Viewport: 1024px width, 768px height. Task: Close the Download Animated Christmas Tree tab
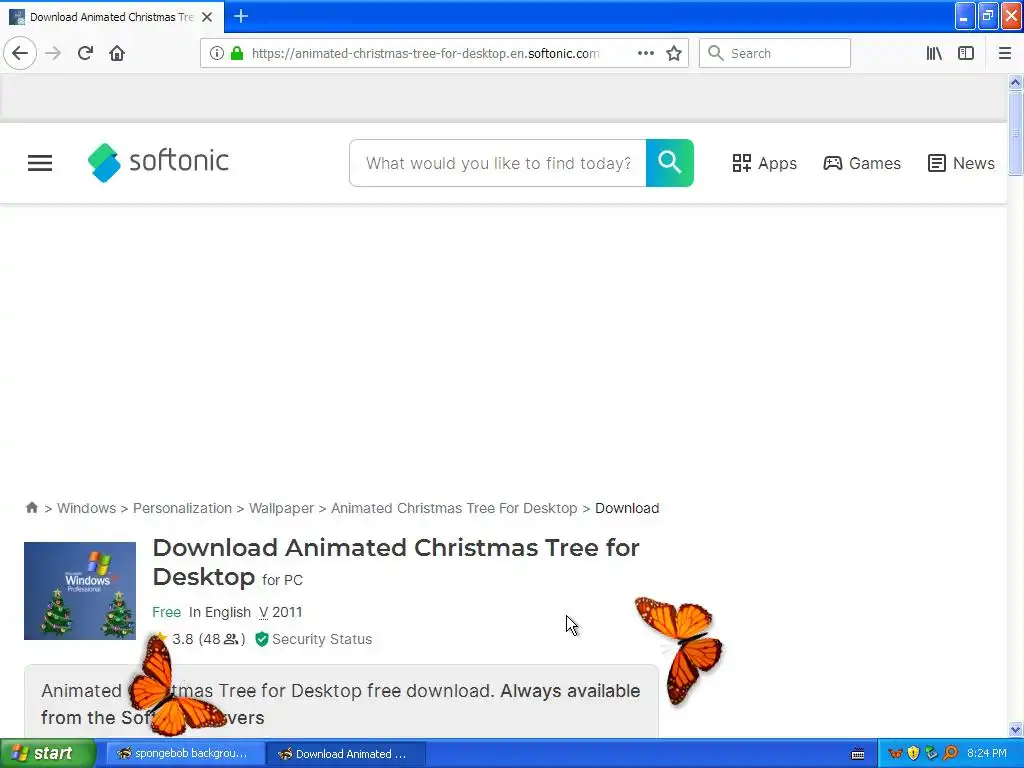coord(207,17)
